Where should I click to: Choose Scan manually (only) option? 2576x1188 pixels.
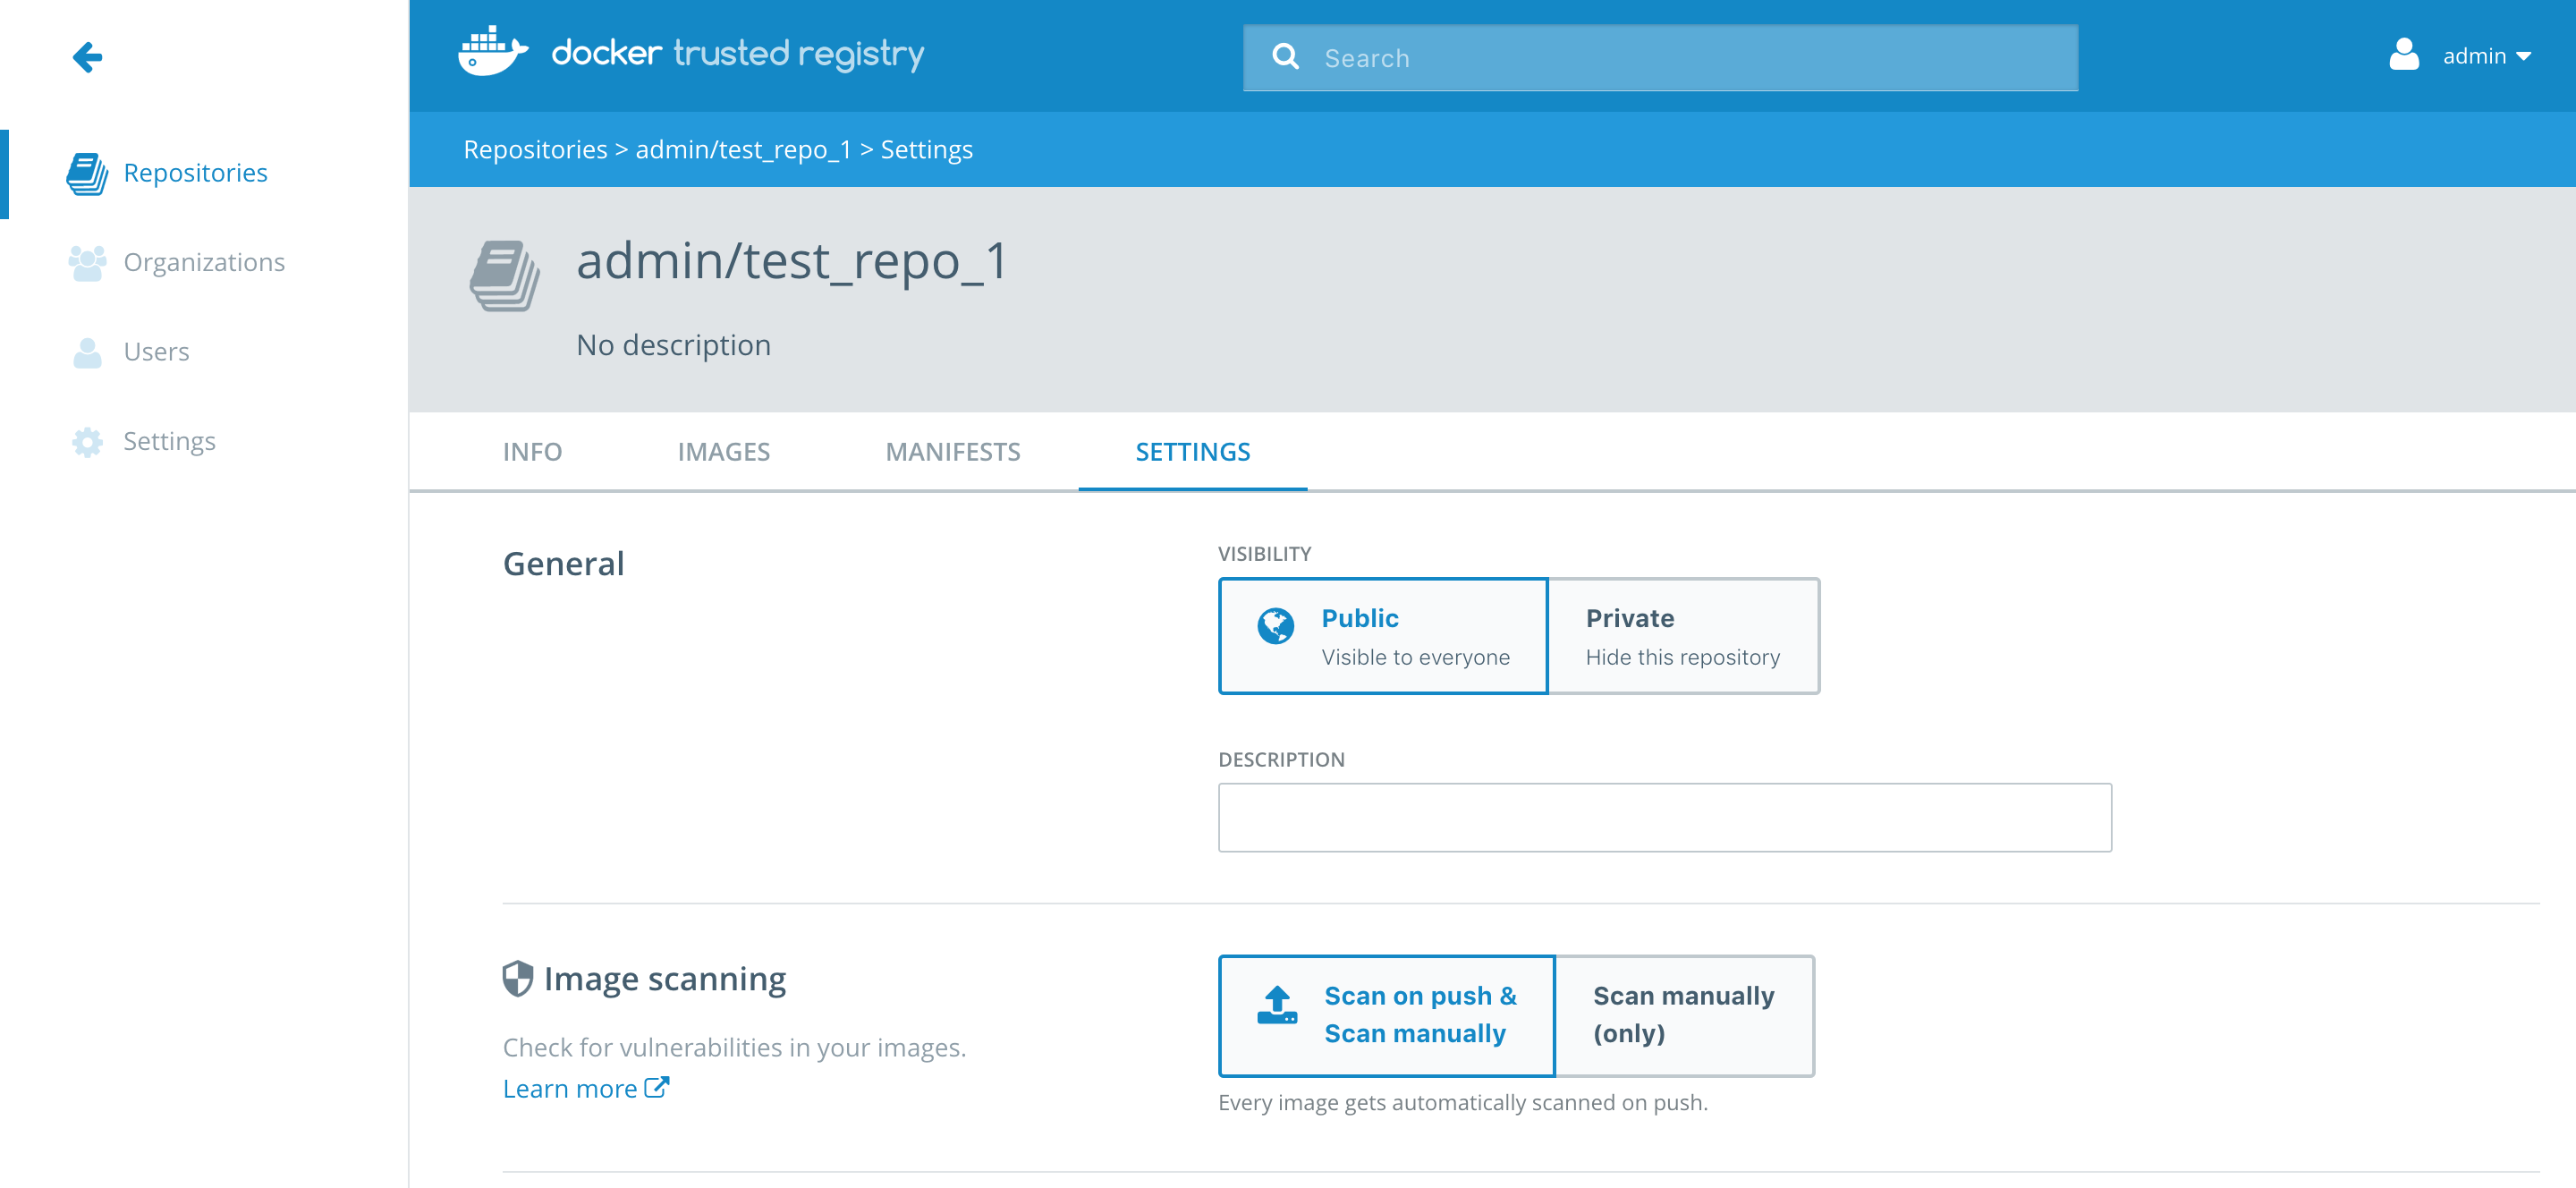(1684, 1015)
